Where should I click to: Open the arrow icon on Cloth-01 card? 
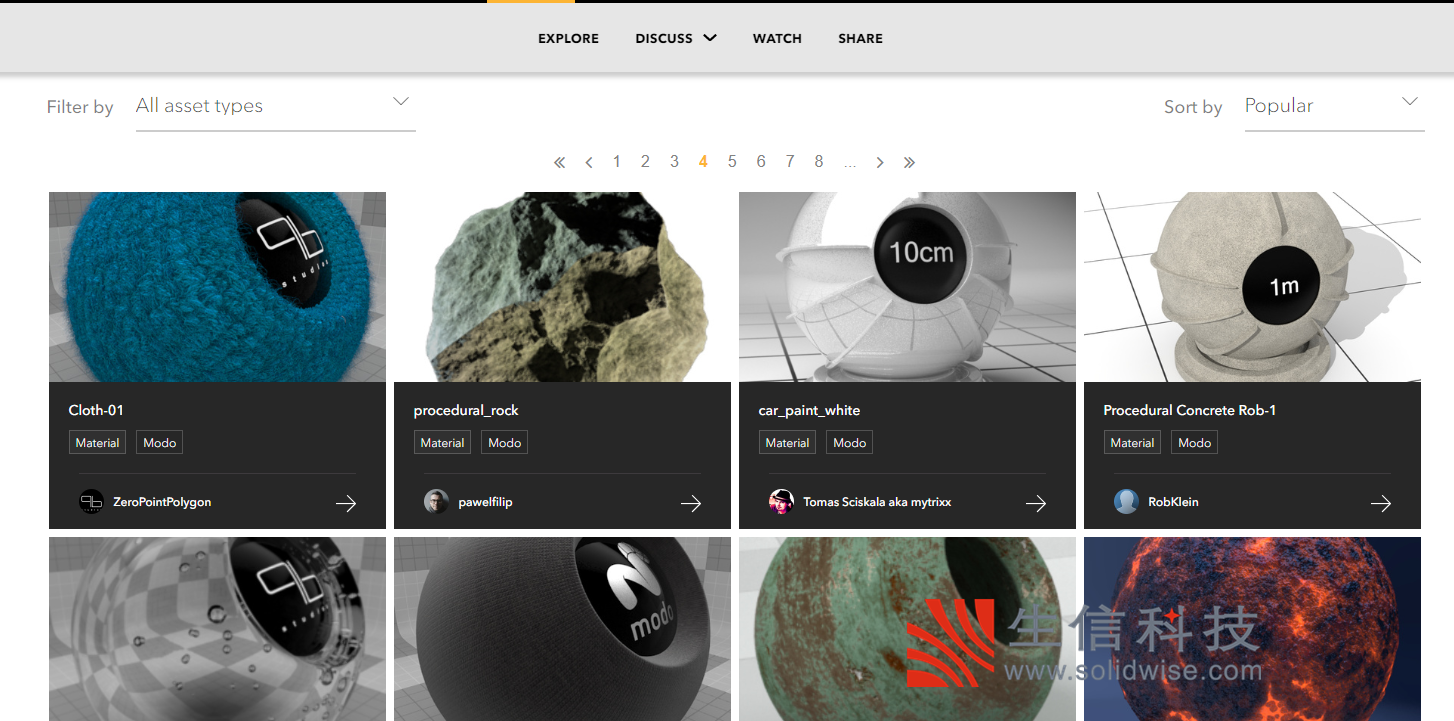[x=346, y=503]
